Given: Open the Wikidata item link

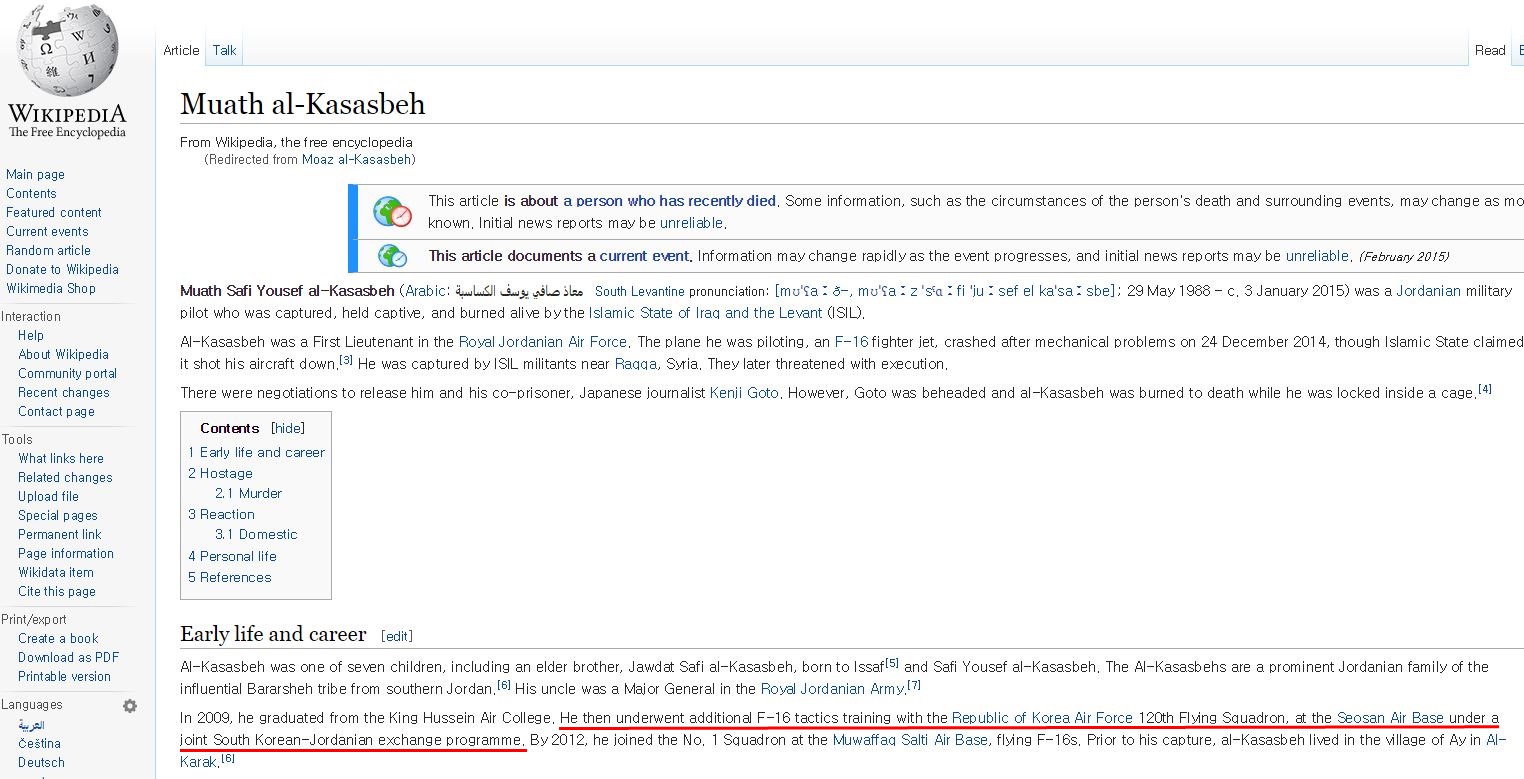Looking at the screenshot, I should [x=56, y=572].
